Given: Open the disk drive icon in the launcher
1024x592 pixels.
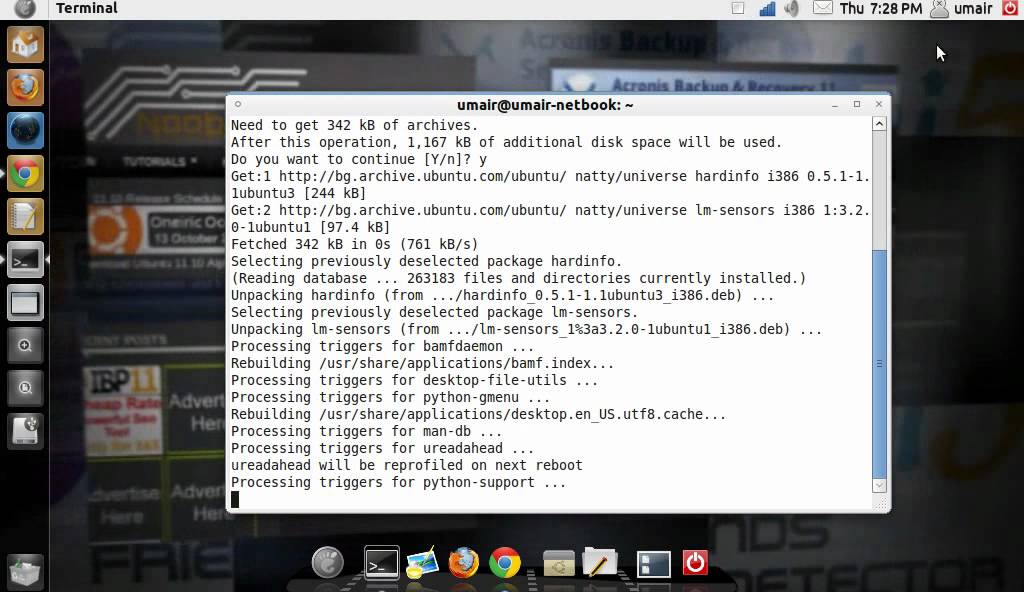Looking at the screenshot, I should point(25,431).
